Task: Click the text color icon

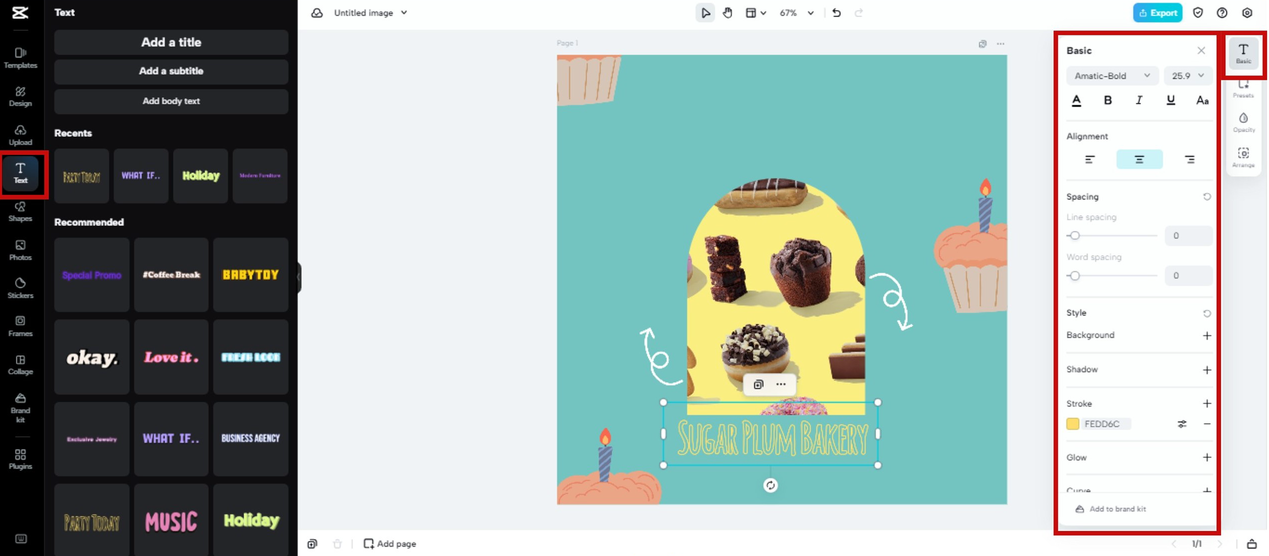Action: point(1076,100)
